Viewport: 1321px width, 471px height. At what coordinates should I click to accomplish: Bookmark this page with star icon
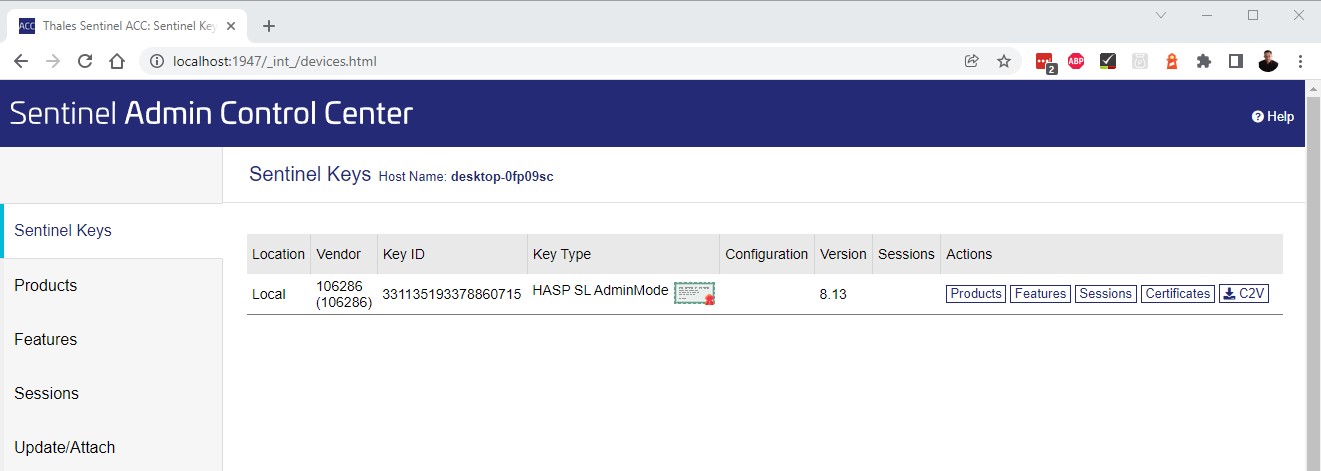[x=1004, y=61]
